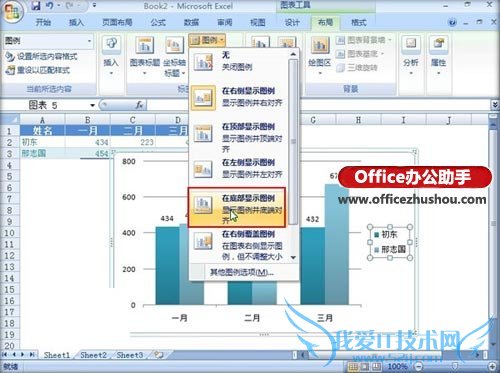Image resolution: width=500 pixels, height=373 pixels.
Task: Click the zoom in plus button
Action: (x=492, y=367)
